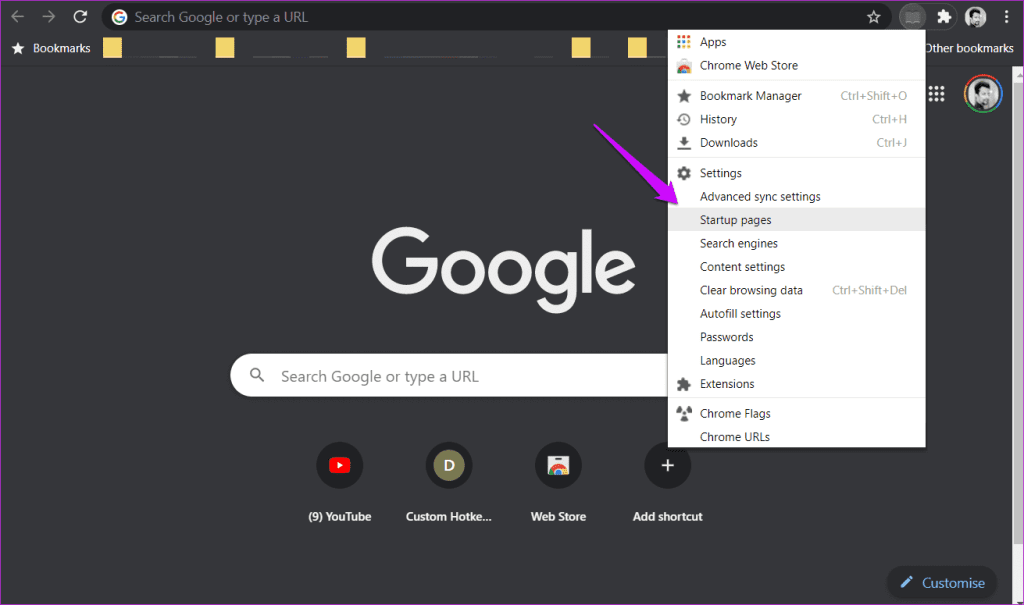Open the Custom Hotke shortcut
The width and height of the screenshot is (1024, 605).
pos(448,464)
